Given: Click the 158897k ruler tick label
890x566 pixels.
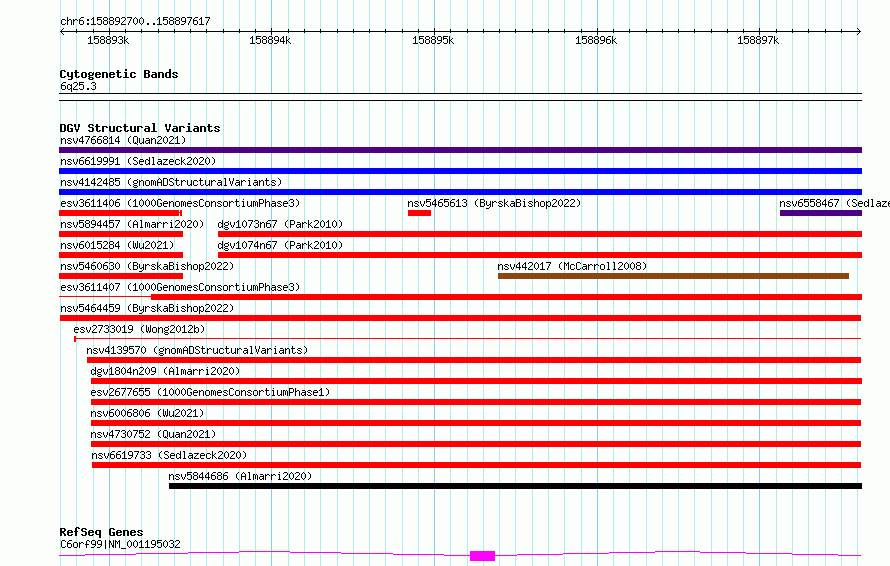Looking at the screenshot, I should click(758, 40).
